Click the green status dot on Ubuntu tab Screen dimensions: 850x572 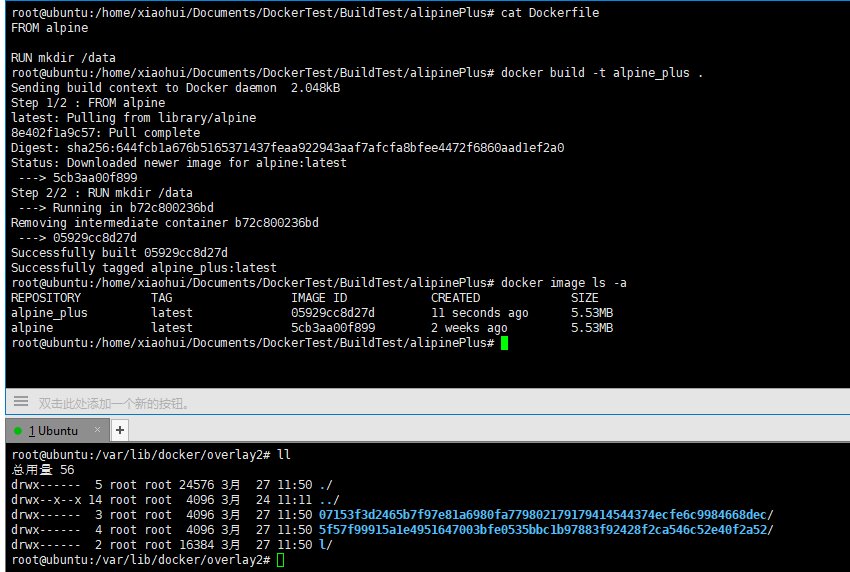pyautogui.click(x=18, y=431)
